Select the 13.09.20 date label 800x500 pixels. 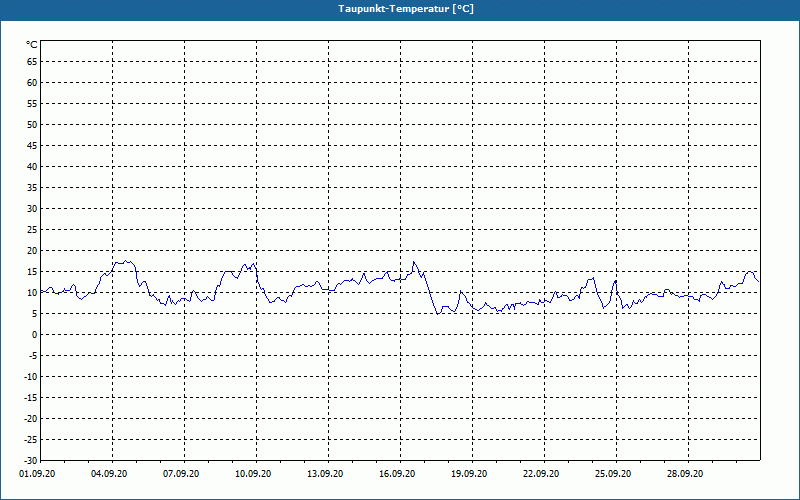click(325, 474)
